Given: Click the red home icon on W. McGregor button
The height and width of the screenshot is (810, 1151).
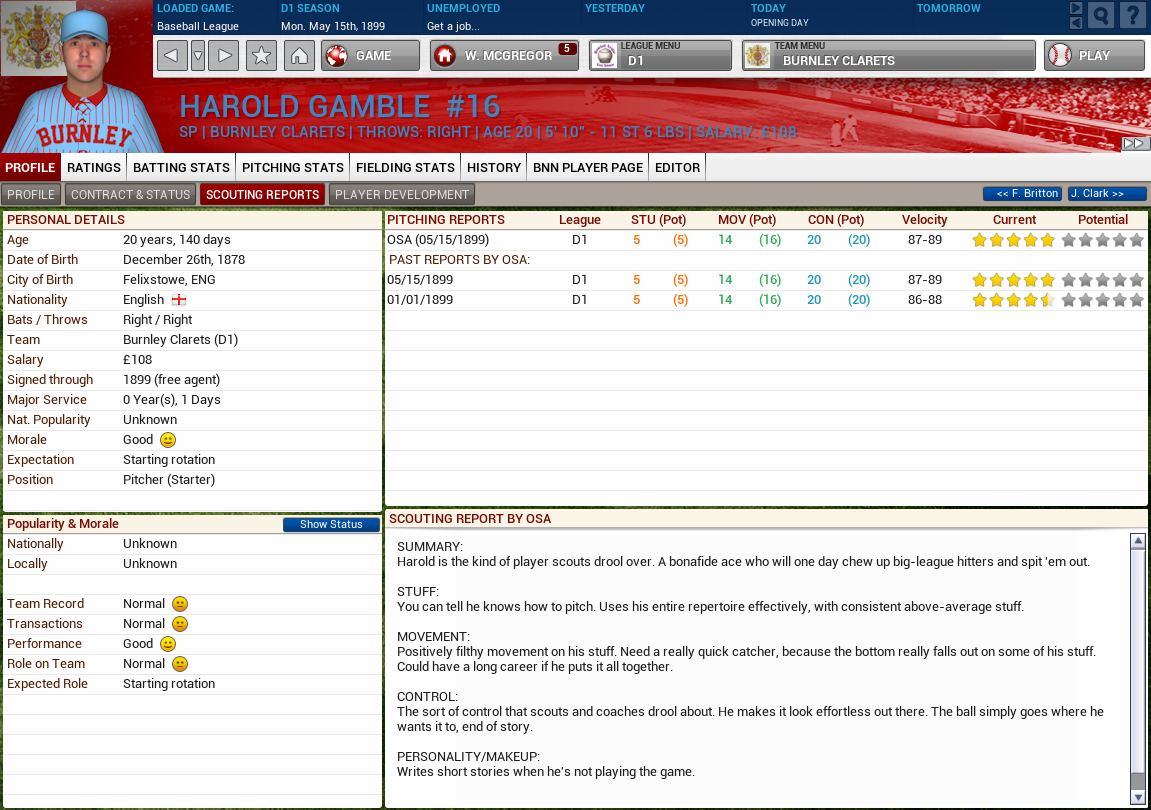Looking at the screenshot, I should [447, 55].
